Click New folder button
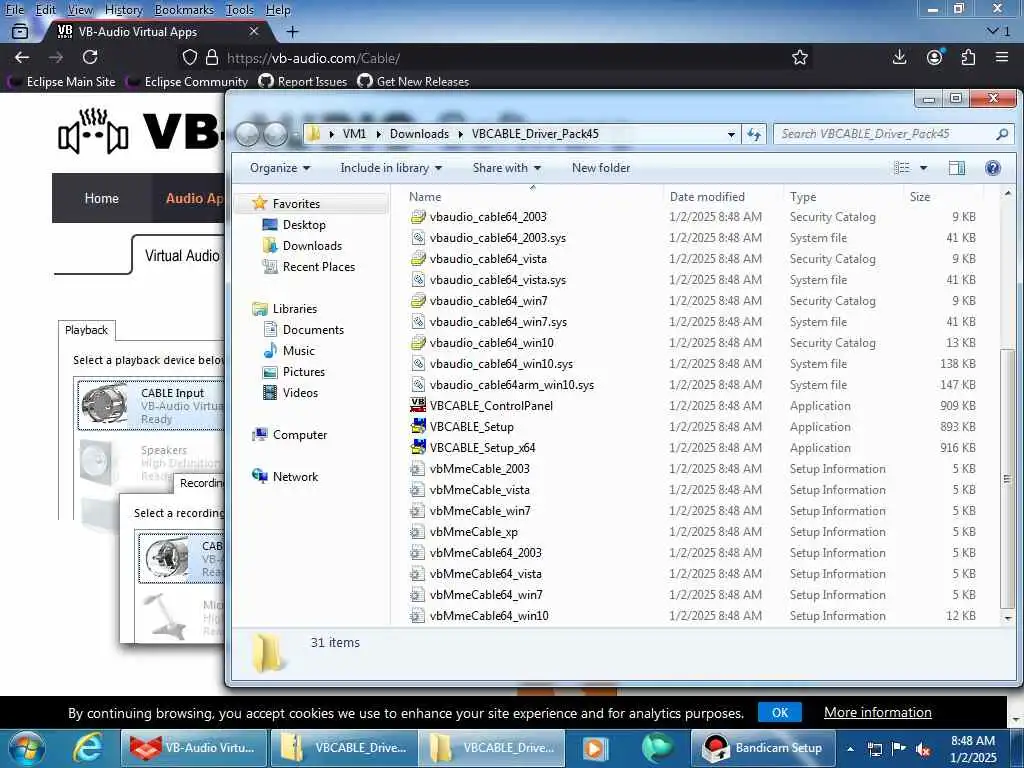Screen dimensions: 1024x768 [x=601, y=168]
